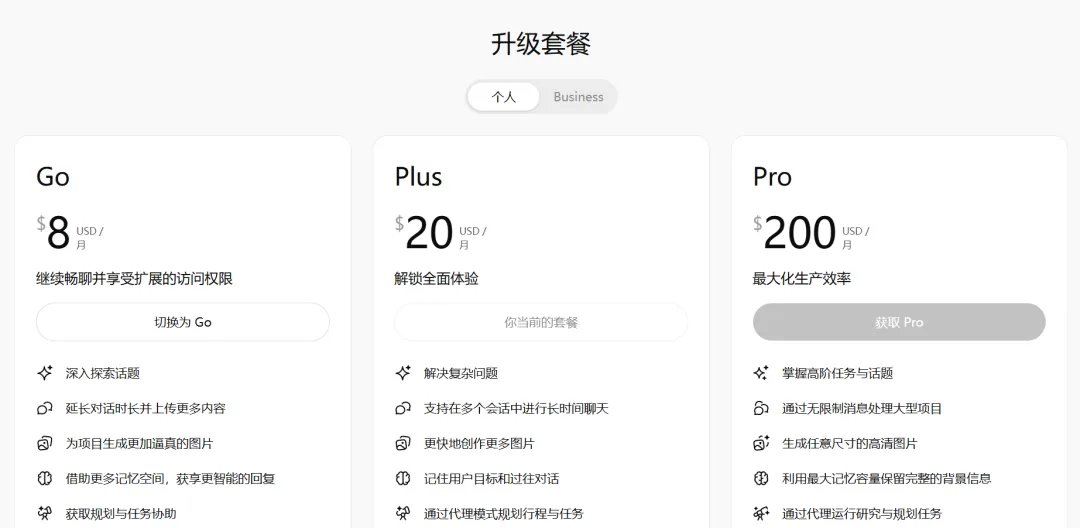Click the text 记住用户目标和过往对话

[x=491, y=479]
